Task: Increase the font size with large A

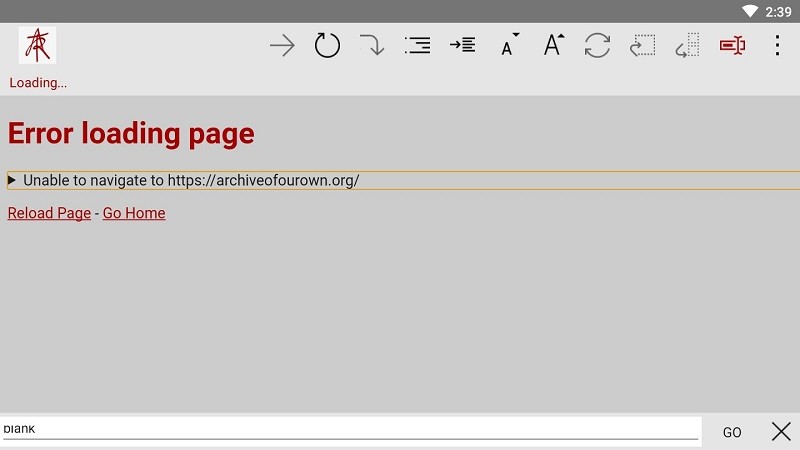Action: [553, 44]
